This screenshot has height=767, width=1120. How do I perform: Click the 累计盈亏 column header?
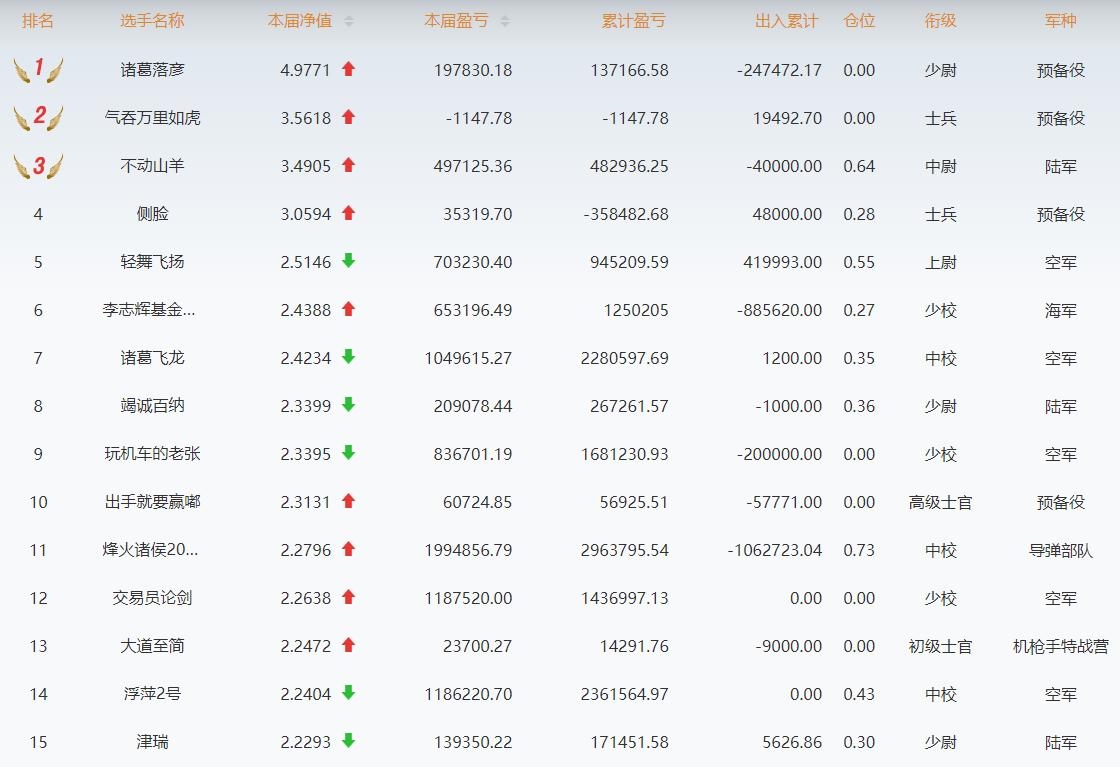633,21
